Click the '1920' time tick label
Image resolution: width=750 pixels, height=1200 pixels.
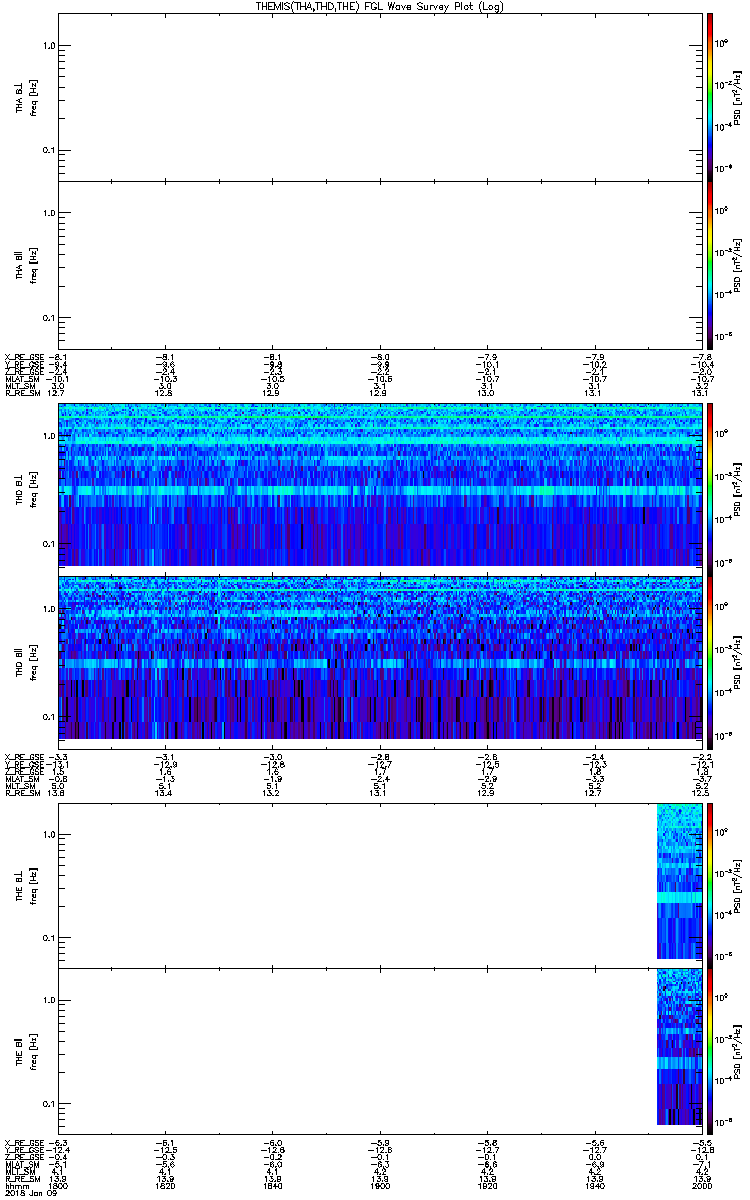(x=487, y=1187)
